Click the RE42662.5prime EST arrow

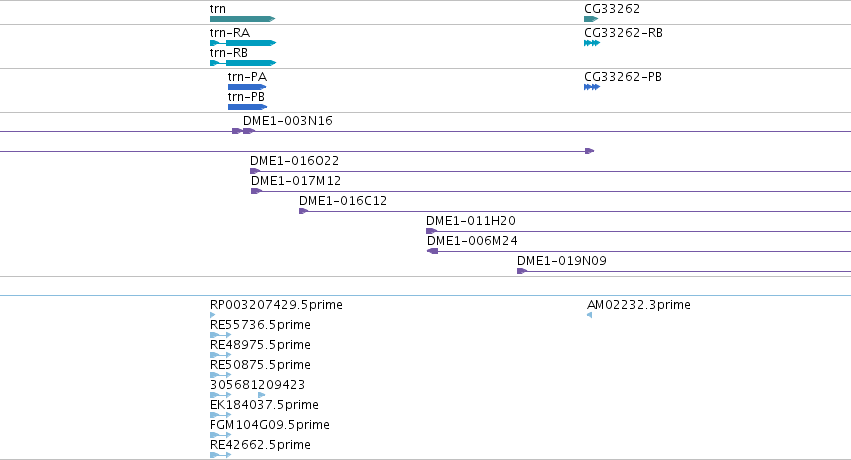point(220,455)
